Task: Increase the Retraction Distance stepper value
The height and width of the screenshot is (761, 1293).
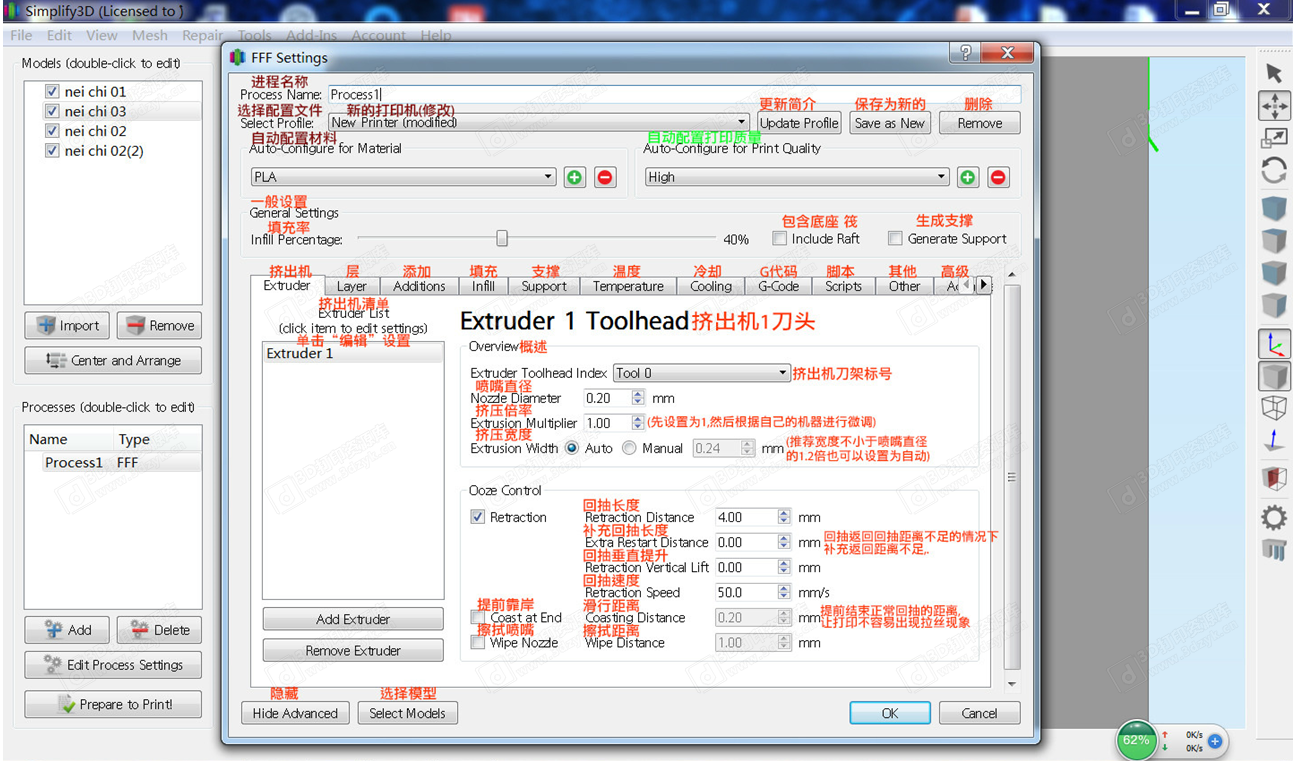Action: 784,513
